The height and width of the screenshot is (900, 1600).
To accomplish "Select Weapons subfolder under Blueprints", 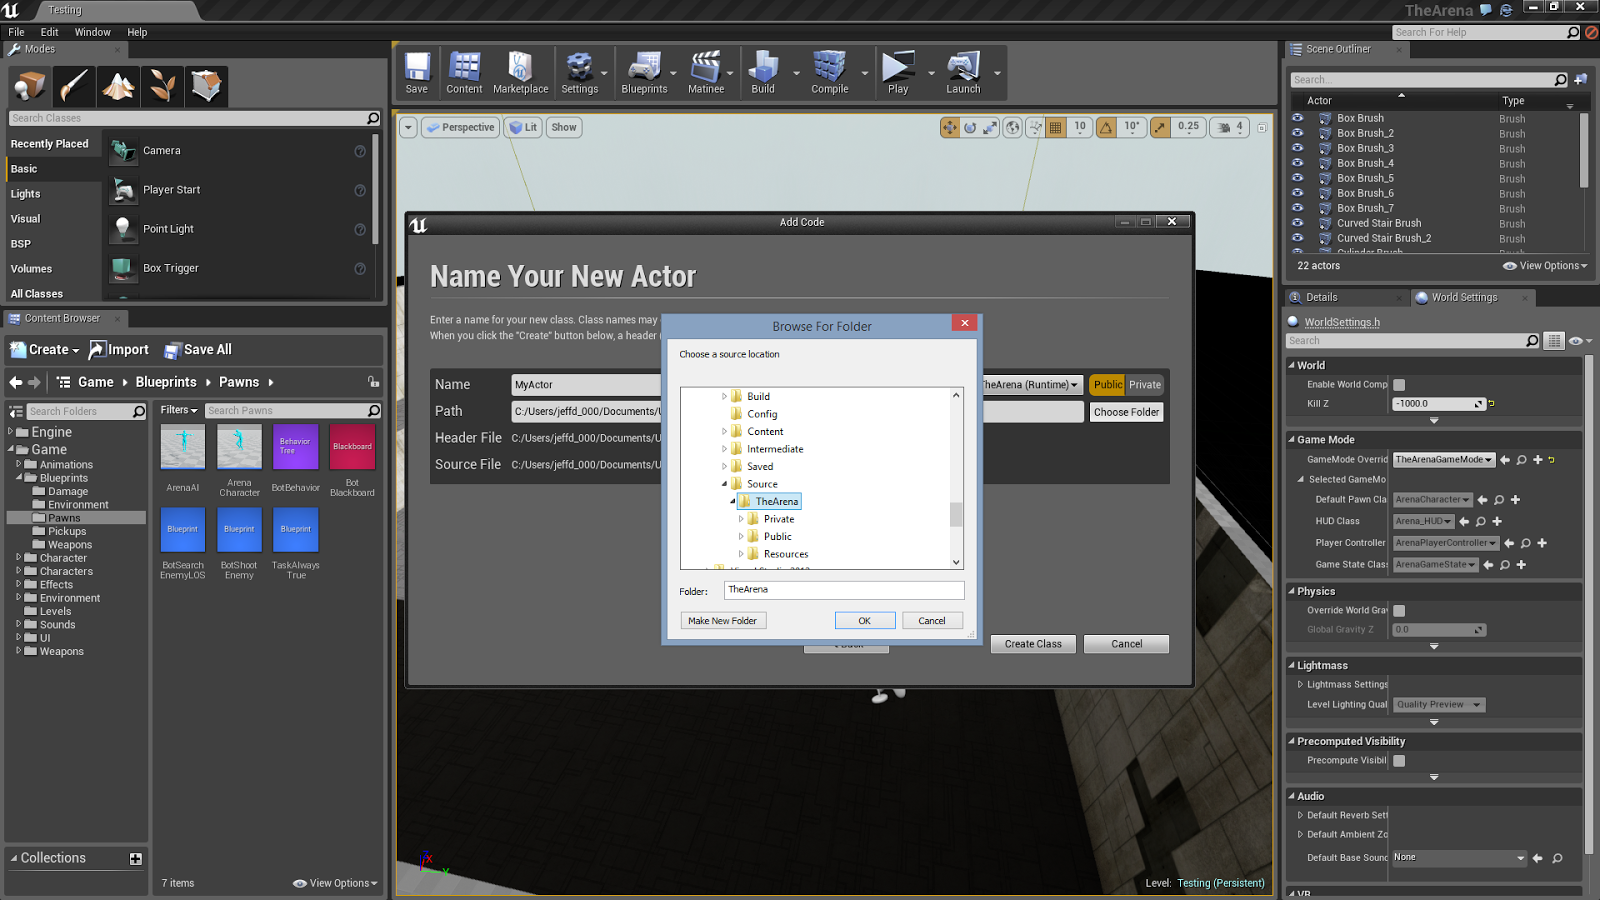I will (x=70, y=545).
